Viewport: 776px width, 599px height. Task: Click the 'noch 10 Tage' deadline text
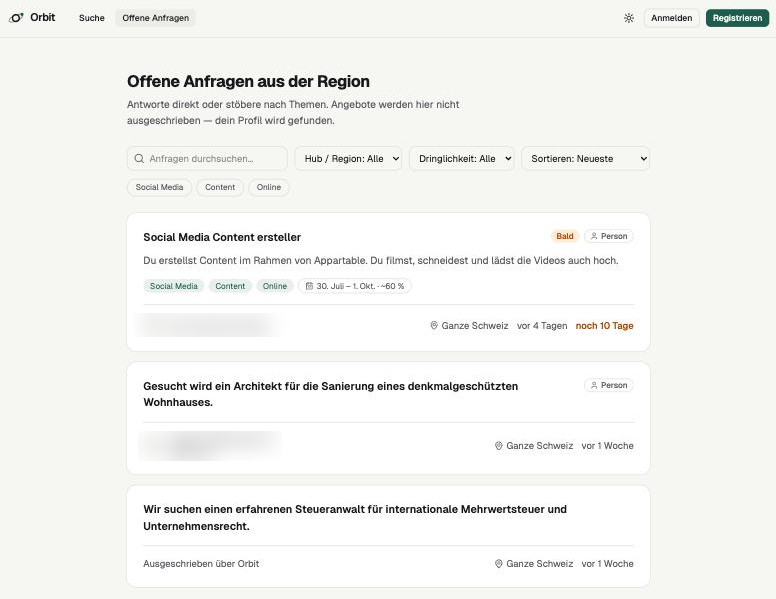[604, 326]
